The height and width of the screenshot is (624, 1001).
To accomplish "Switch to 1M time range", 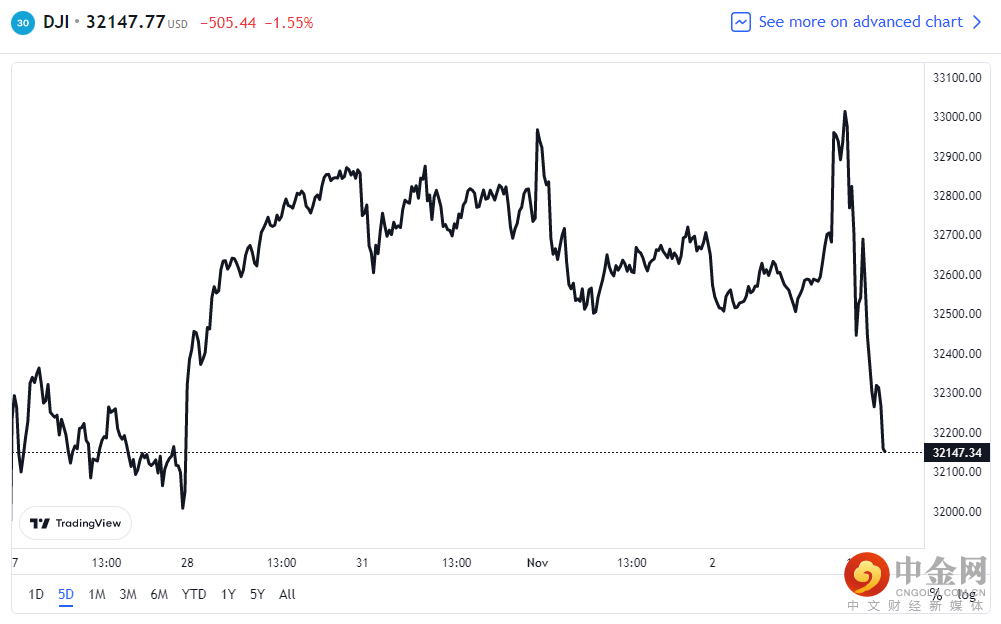I will point(97,594).
